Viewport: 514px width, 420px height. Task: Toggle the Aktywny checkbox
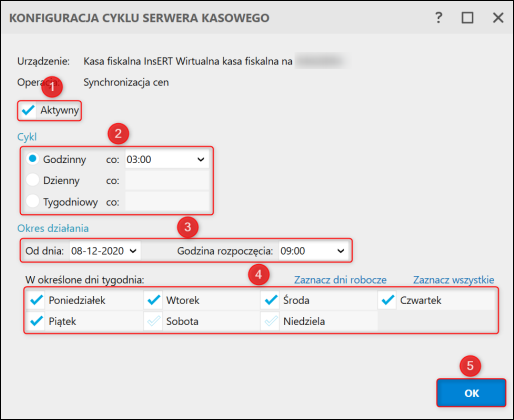(28, 110)
